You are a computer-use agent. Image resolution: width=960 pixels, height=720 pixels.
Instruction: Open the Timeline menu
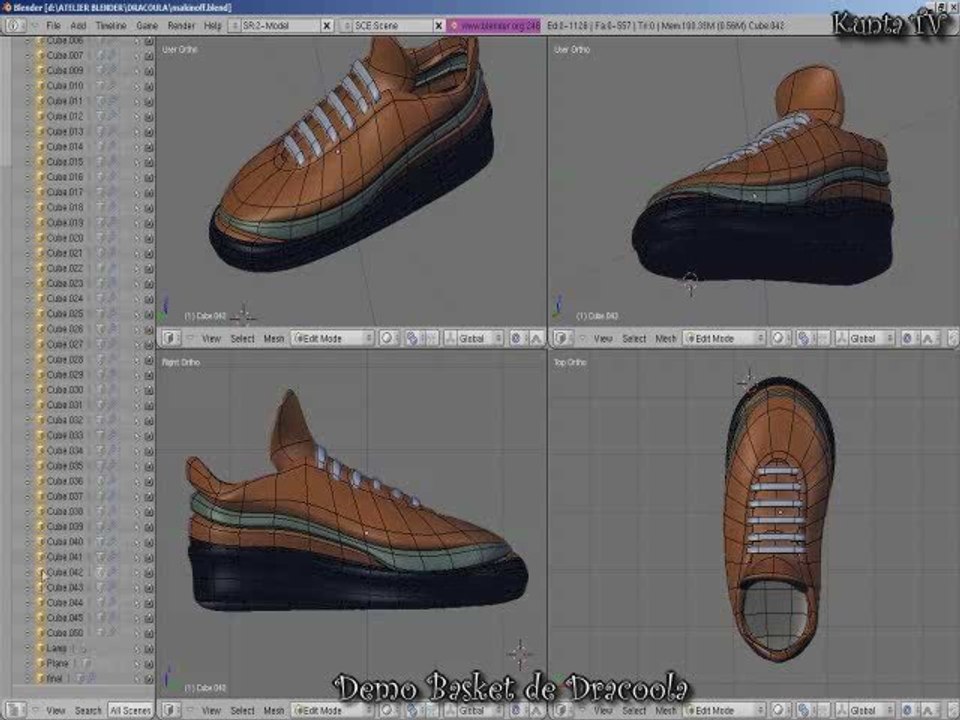pyautogui.click(x=111, y=26)
